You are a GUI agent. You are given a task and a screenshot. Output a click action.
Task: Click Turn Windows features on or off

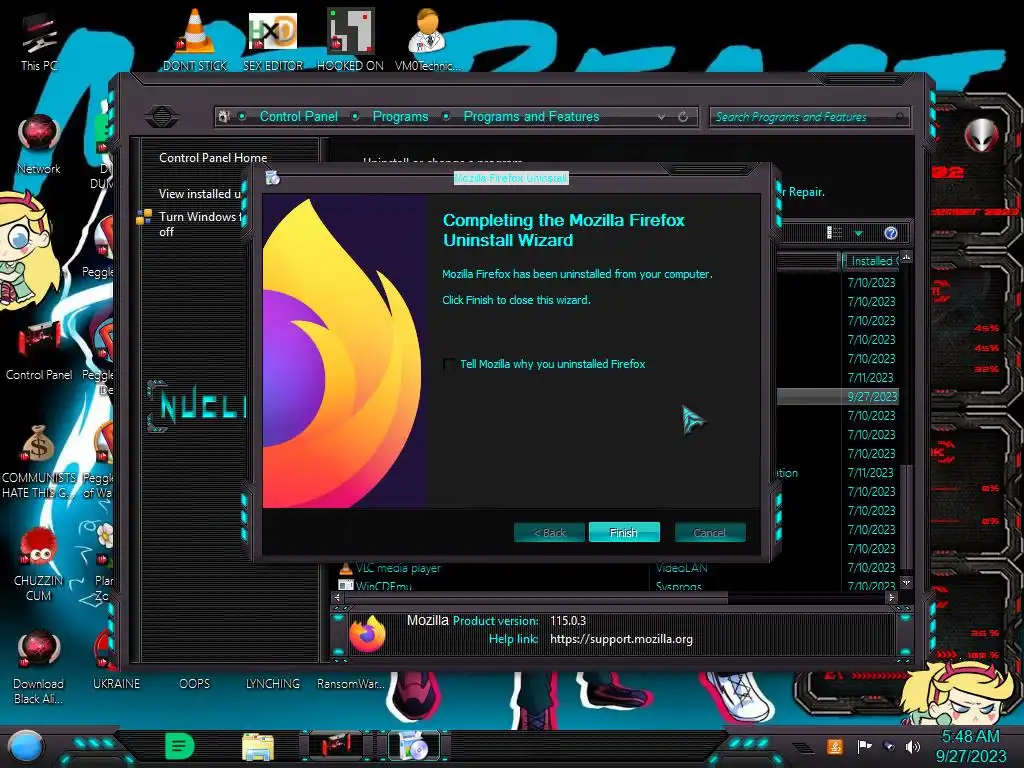point(200,224)
